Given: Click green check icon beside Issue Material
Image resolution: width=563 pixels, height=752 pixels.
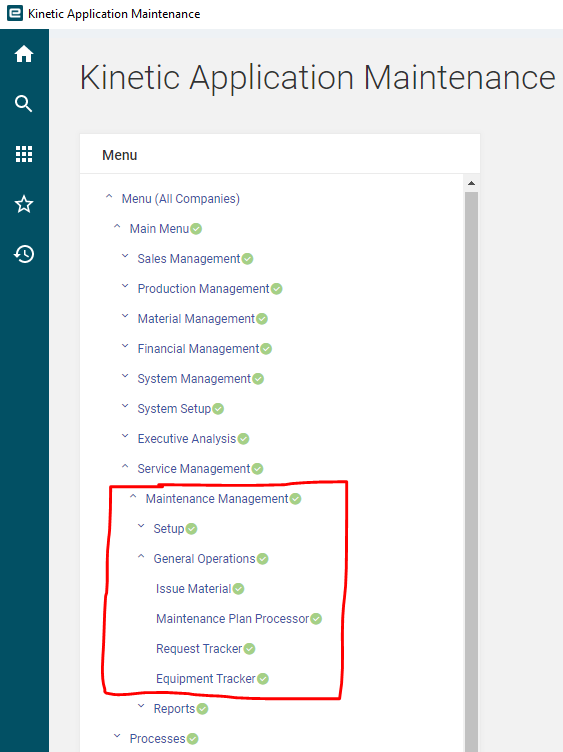Looking at the screenshot, I should [238, 589].
